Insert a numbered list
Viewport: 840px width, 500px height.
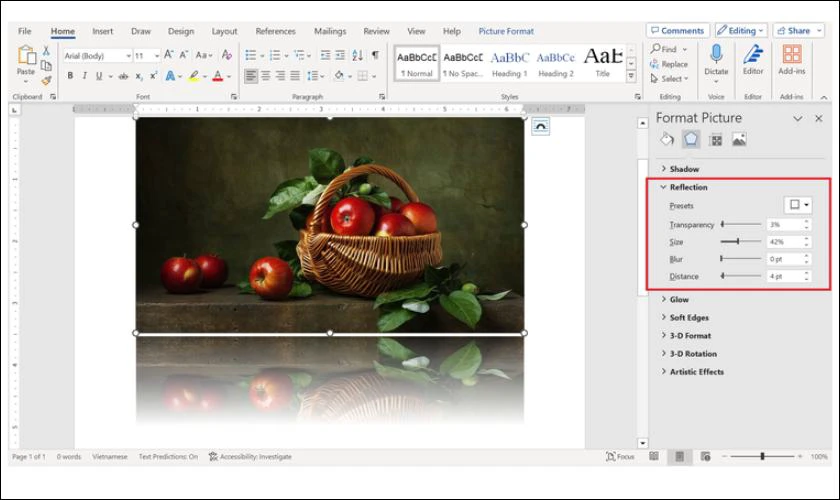point(275,55)
